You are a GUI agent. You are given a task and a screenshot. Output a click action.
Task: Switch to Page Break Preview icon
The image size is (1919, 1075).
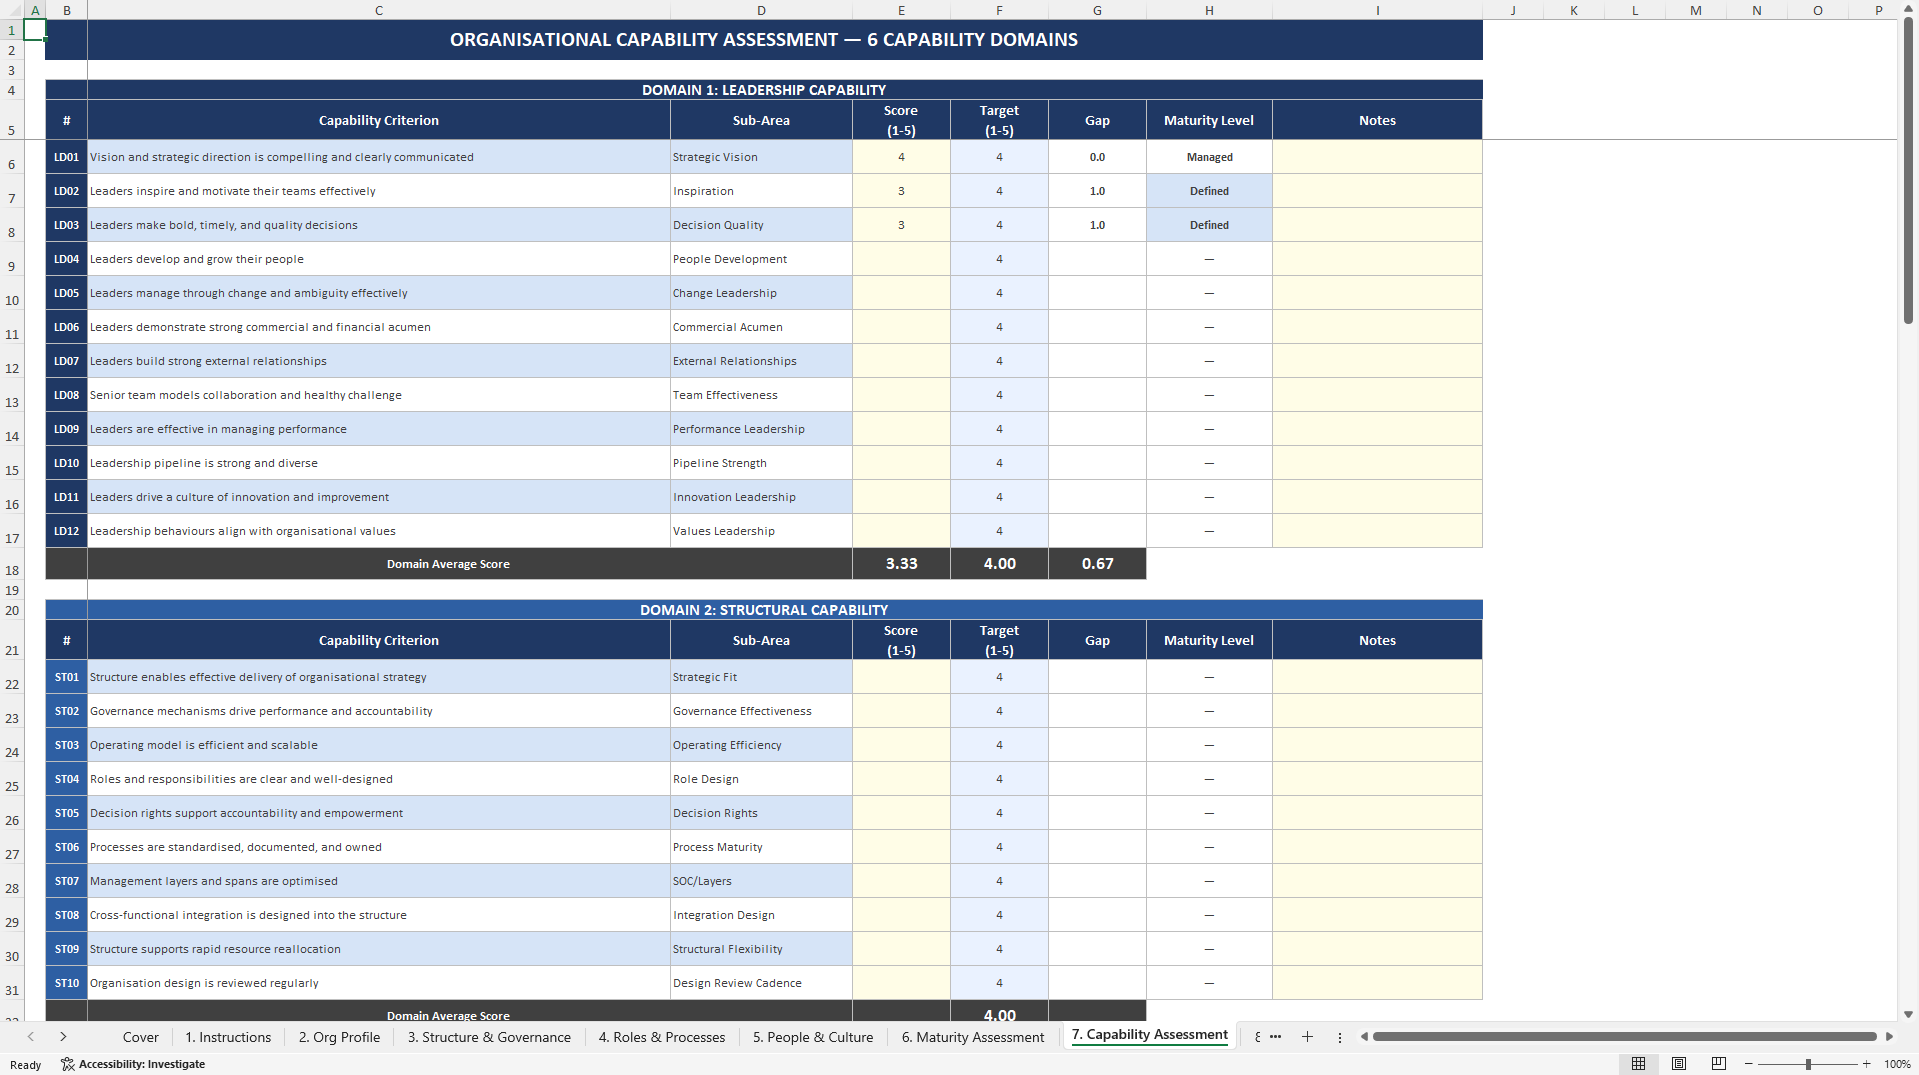click(x=1719, y=1064)
